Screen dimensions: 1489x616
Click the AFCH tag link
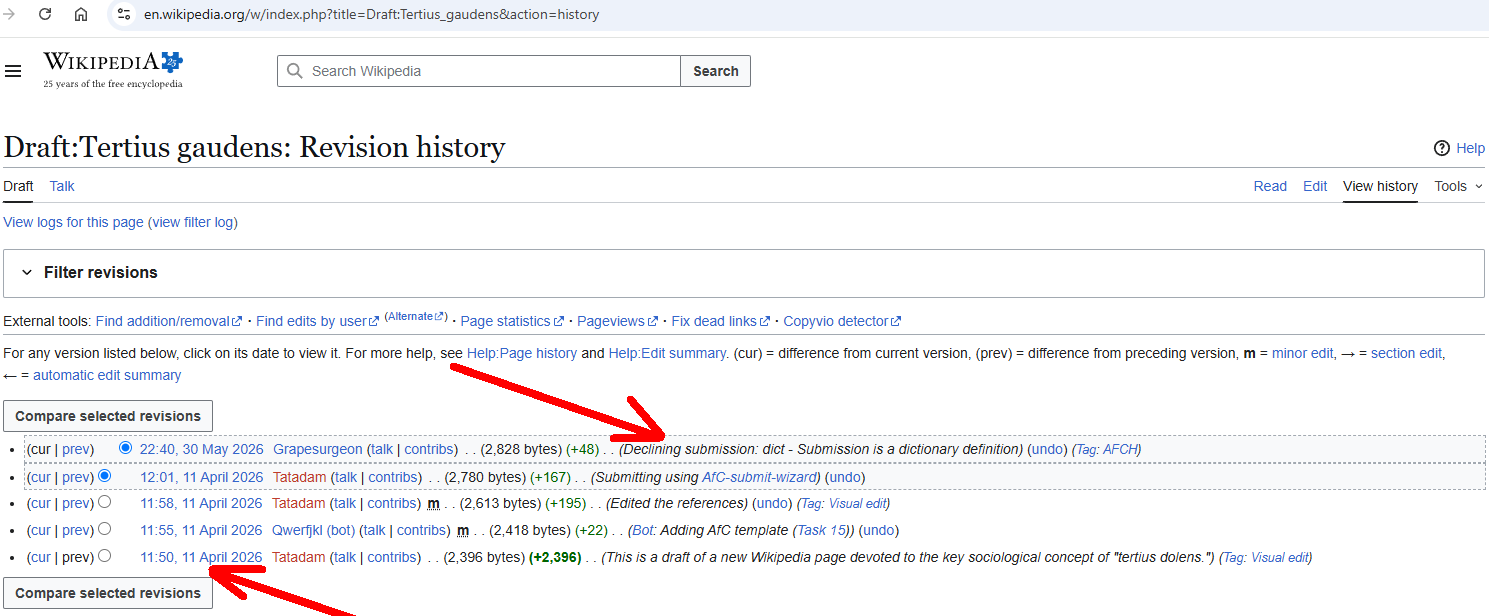coord(1121,449)
